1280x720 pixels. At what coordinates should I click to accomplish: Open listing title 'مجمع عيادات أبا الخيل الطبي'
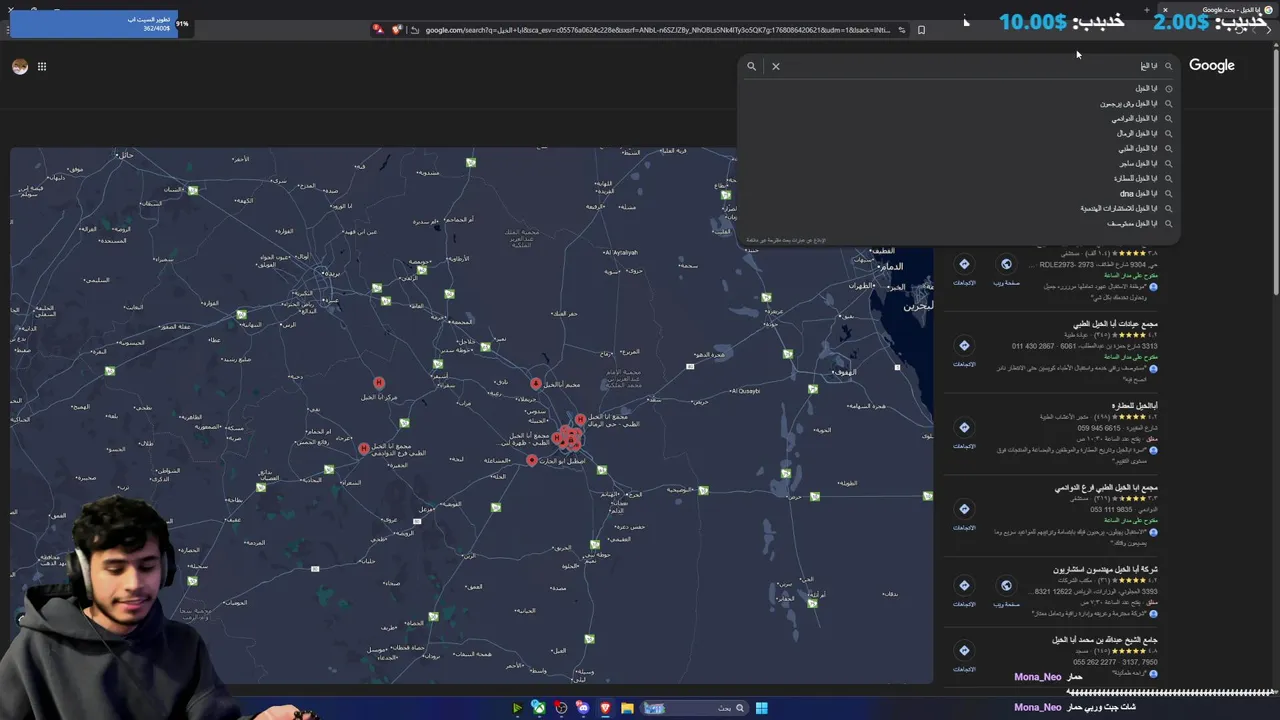point(1116,324)
